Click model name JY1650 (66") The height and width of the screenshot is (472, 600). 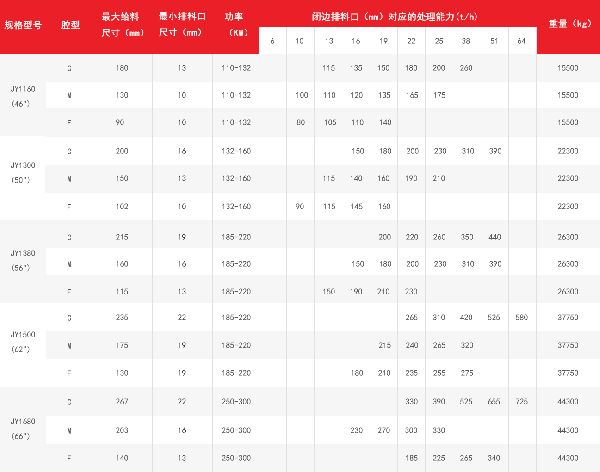point(23,429)
